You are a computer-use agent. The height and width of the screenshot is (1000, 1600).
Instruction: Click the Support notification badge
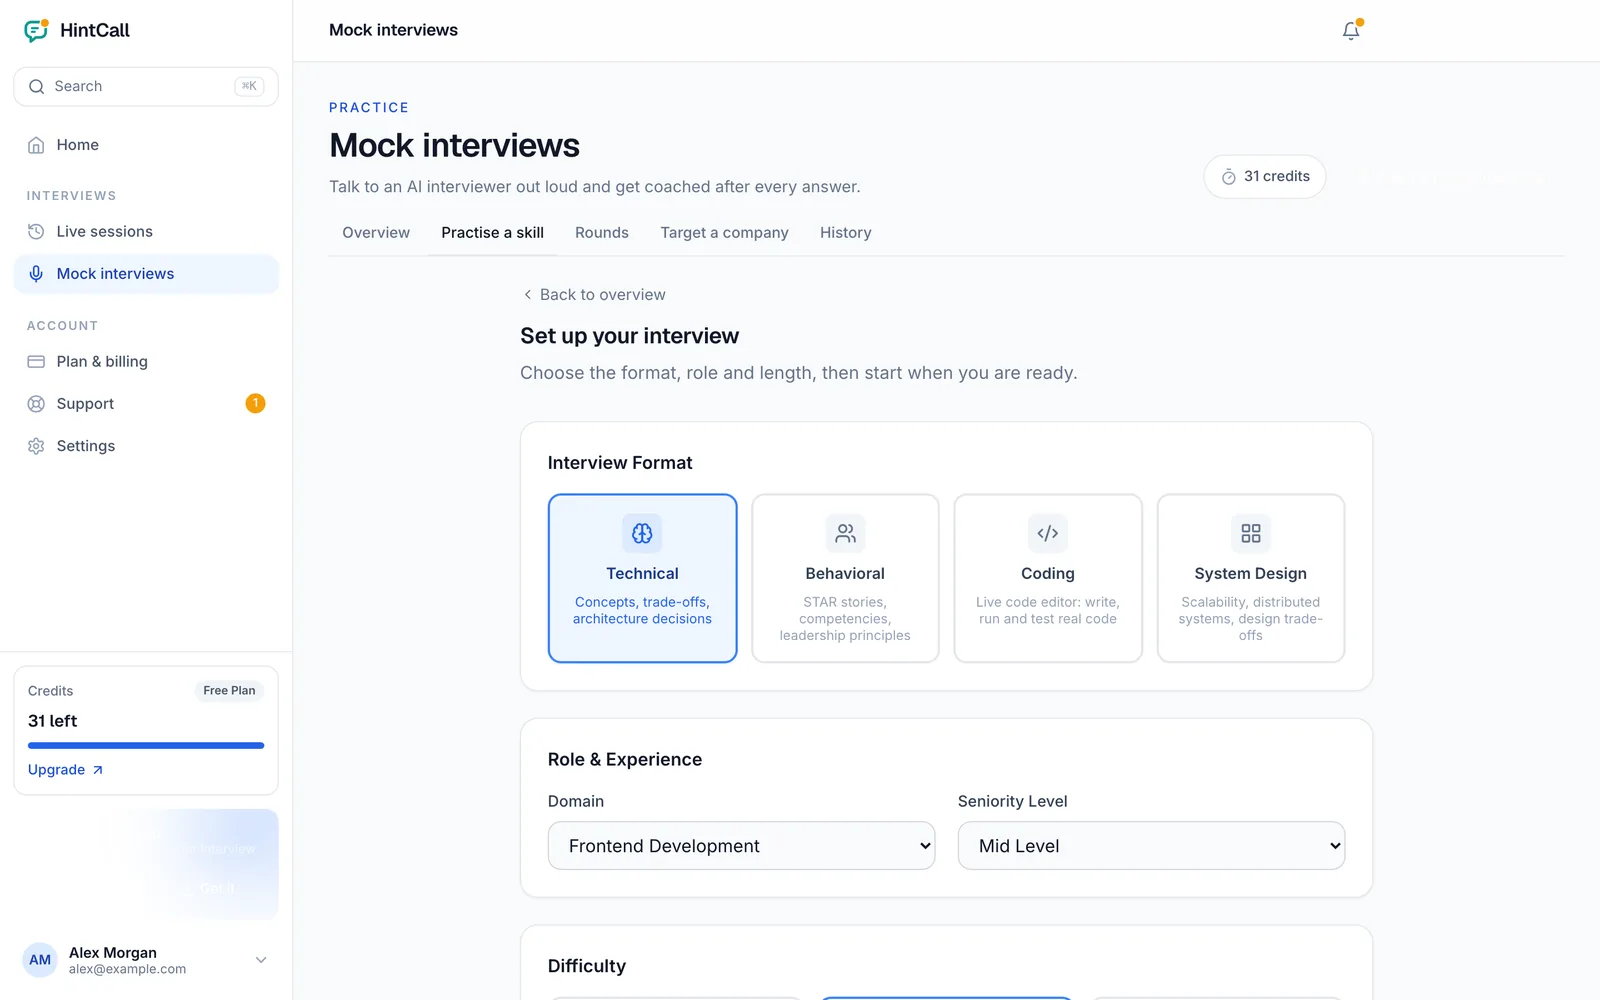point(255,403)
